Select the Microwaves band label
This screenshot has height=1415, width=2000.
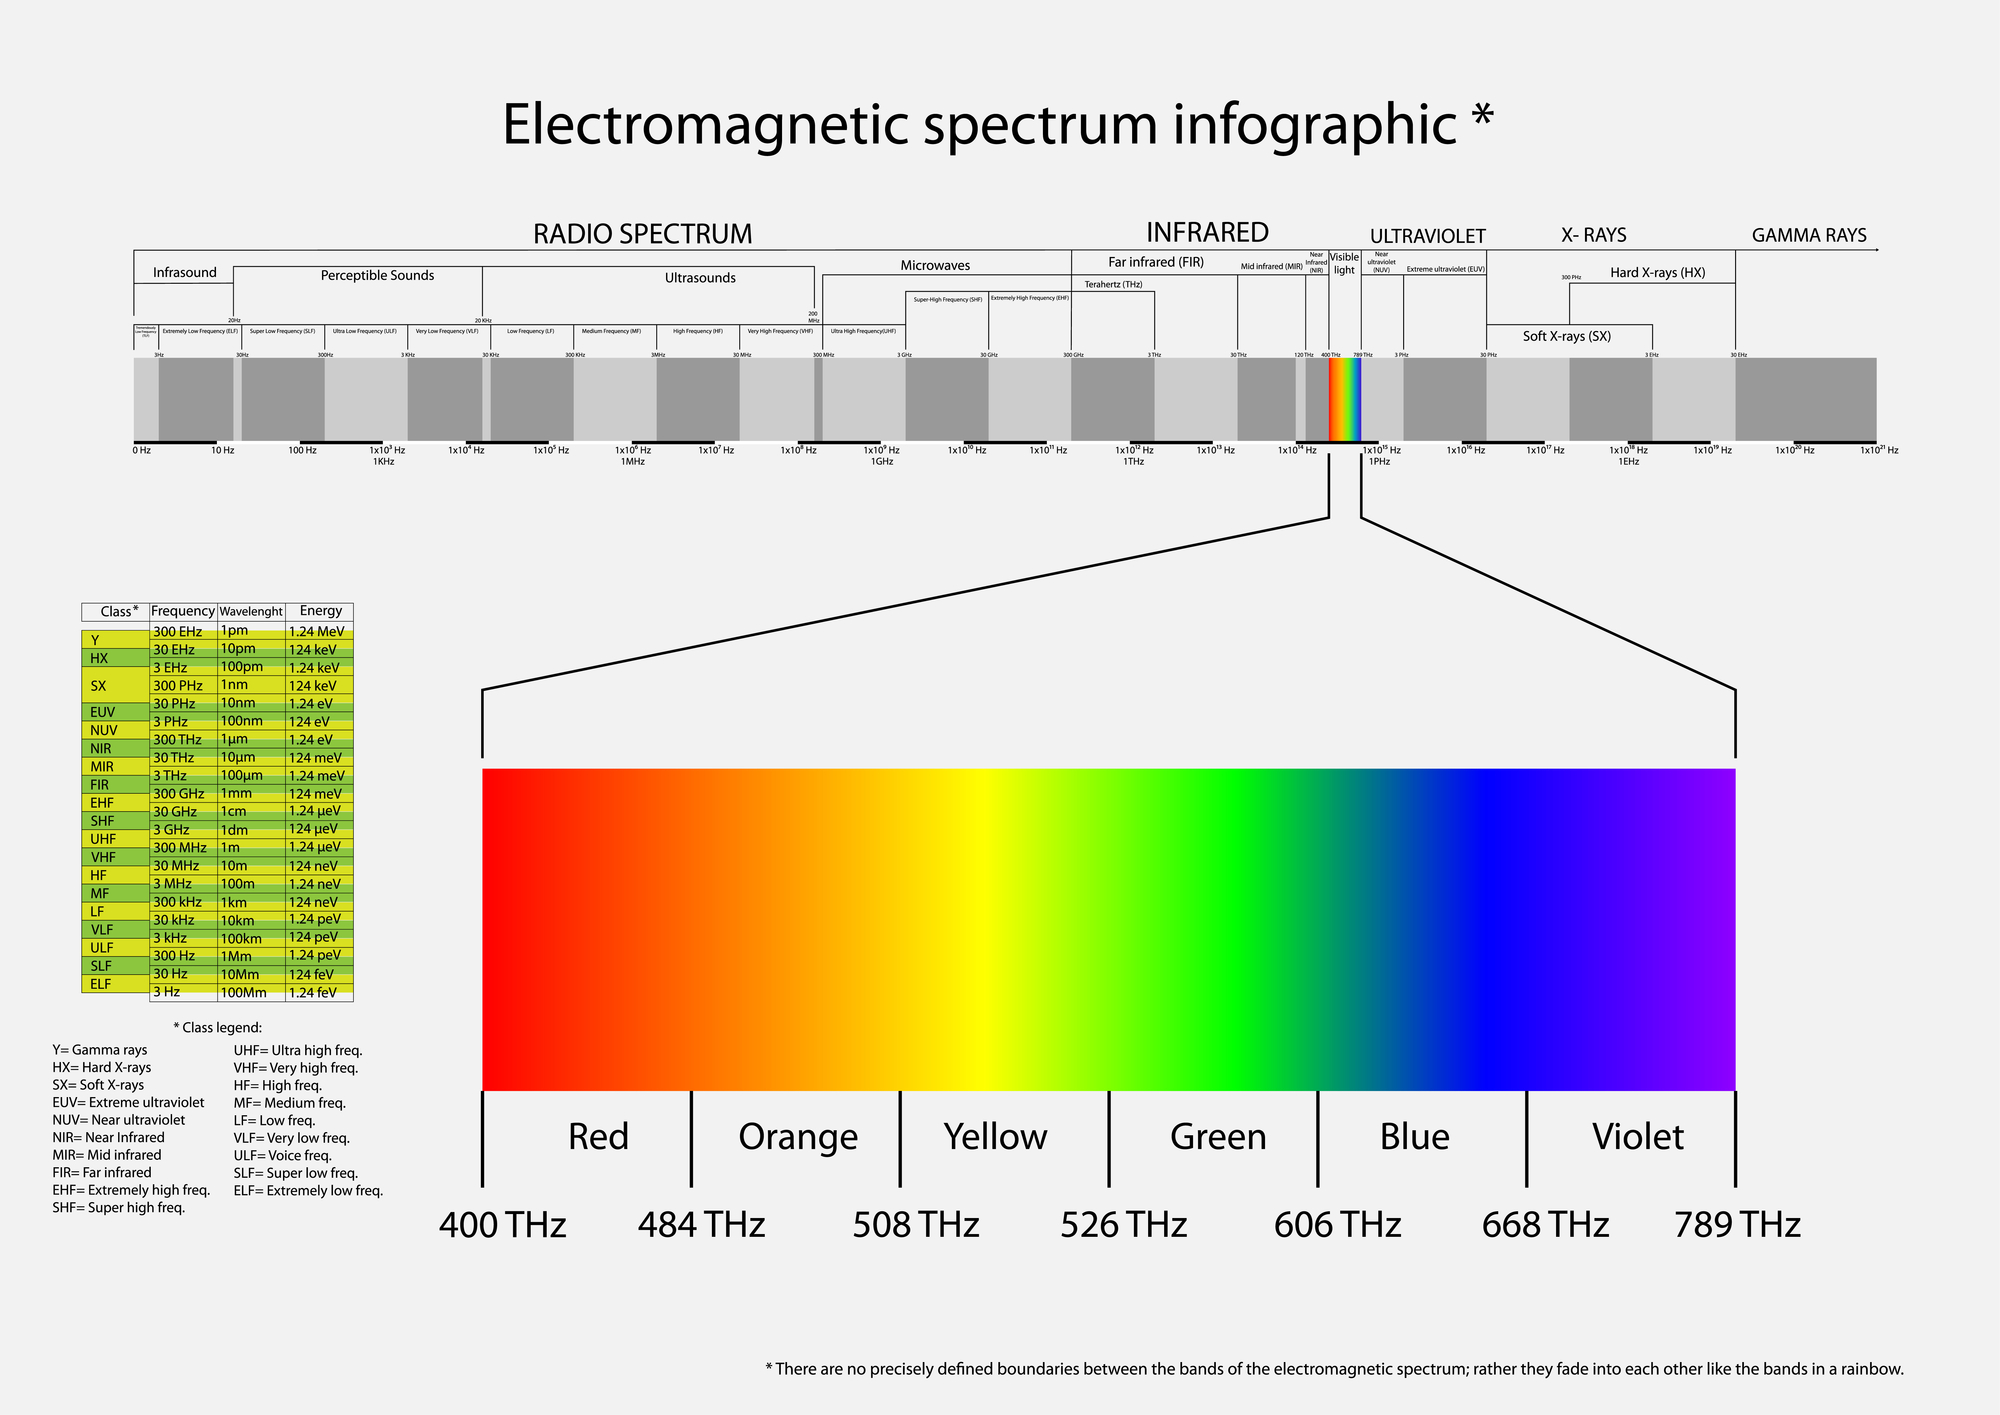[x=935, y=265]
